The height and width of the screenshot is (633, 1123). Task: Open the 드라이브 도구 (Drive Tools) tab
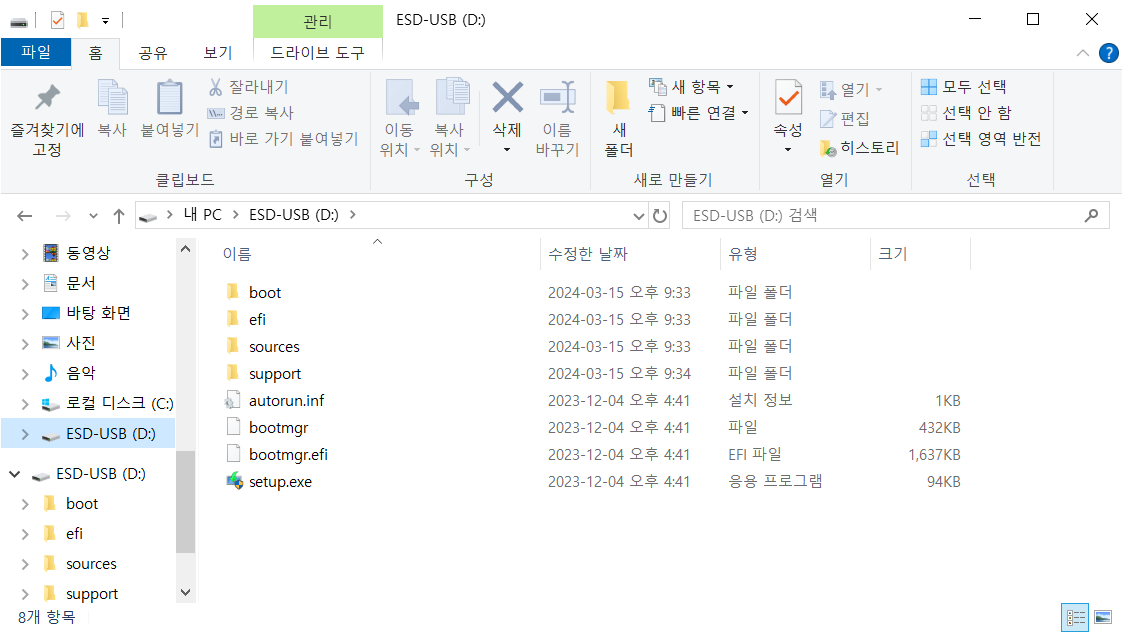pyautogui.click(x=317, y=54)
